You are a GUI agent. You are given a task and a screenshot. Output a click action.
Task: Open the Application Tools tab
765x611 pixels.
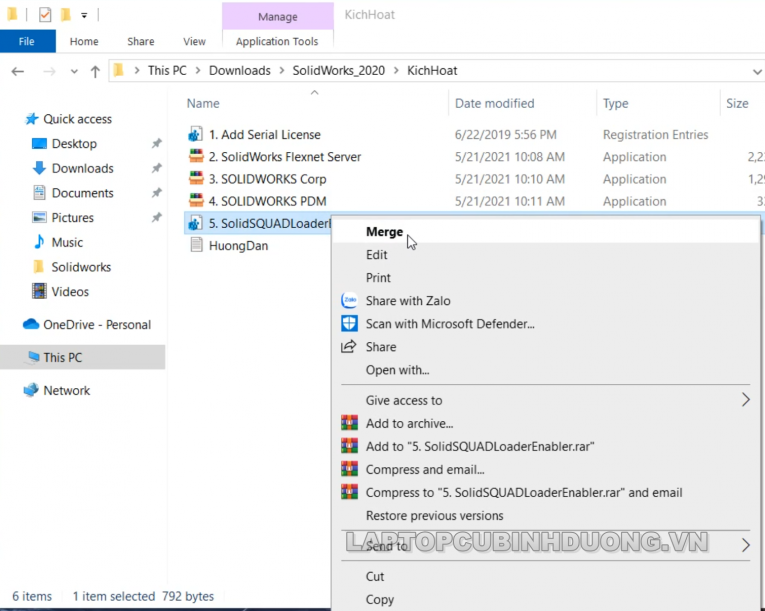[277, 41]
